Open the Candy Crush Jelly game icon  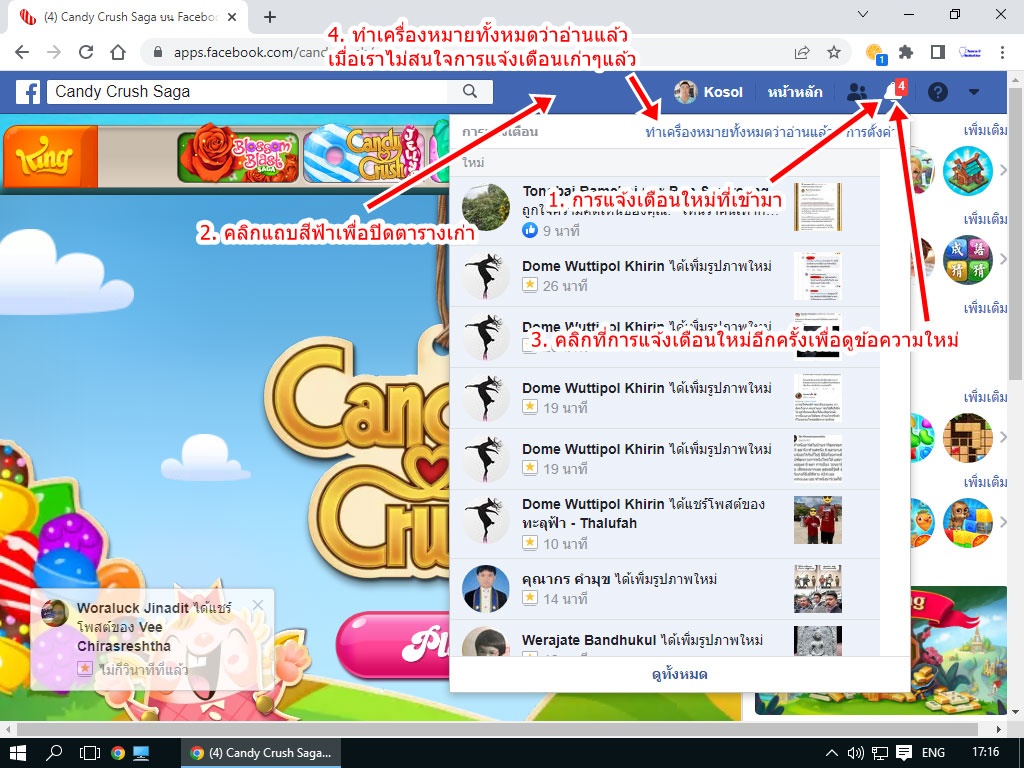click(363, 153)
